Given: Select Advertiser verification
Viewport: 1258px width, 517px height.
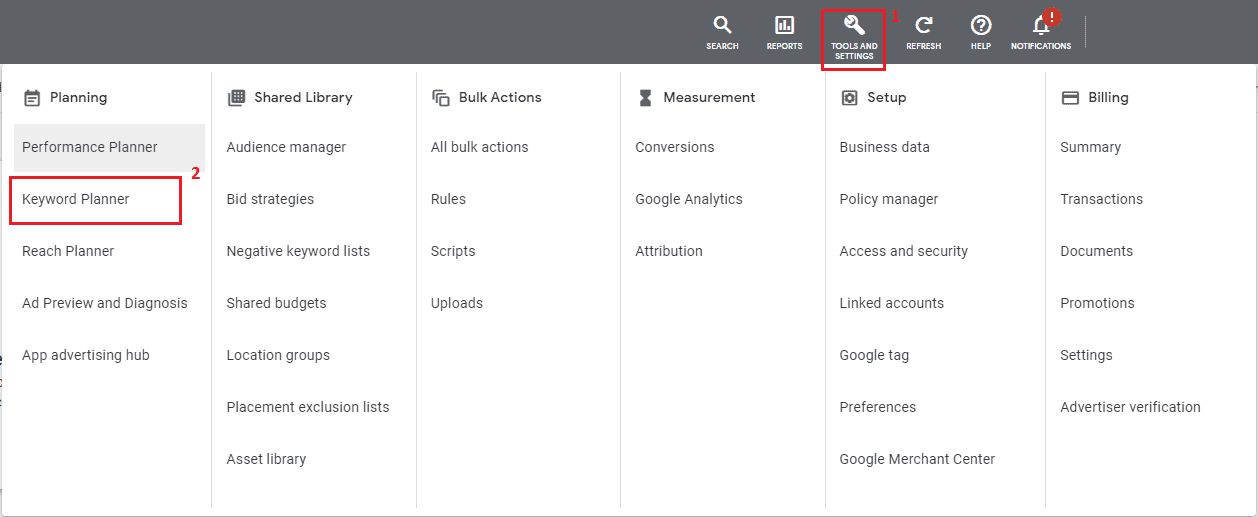Looking at the screenshot, I should pyautogui.click(x=1130, y=407).
